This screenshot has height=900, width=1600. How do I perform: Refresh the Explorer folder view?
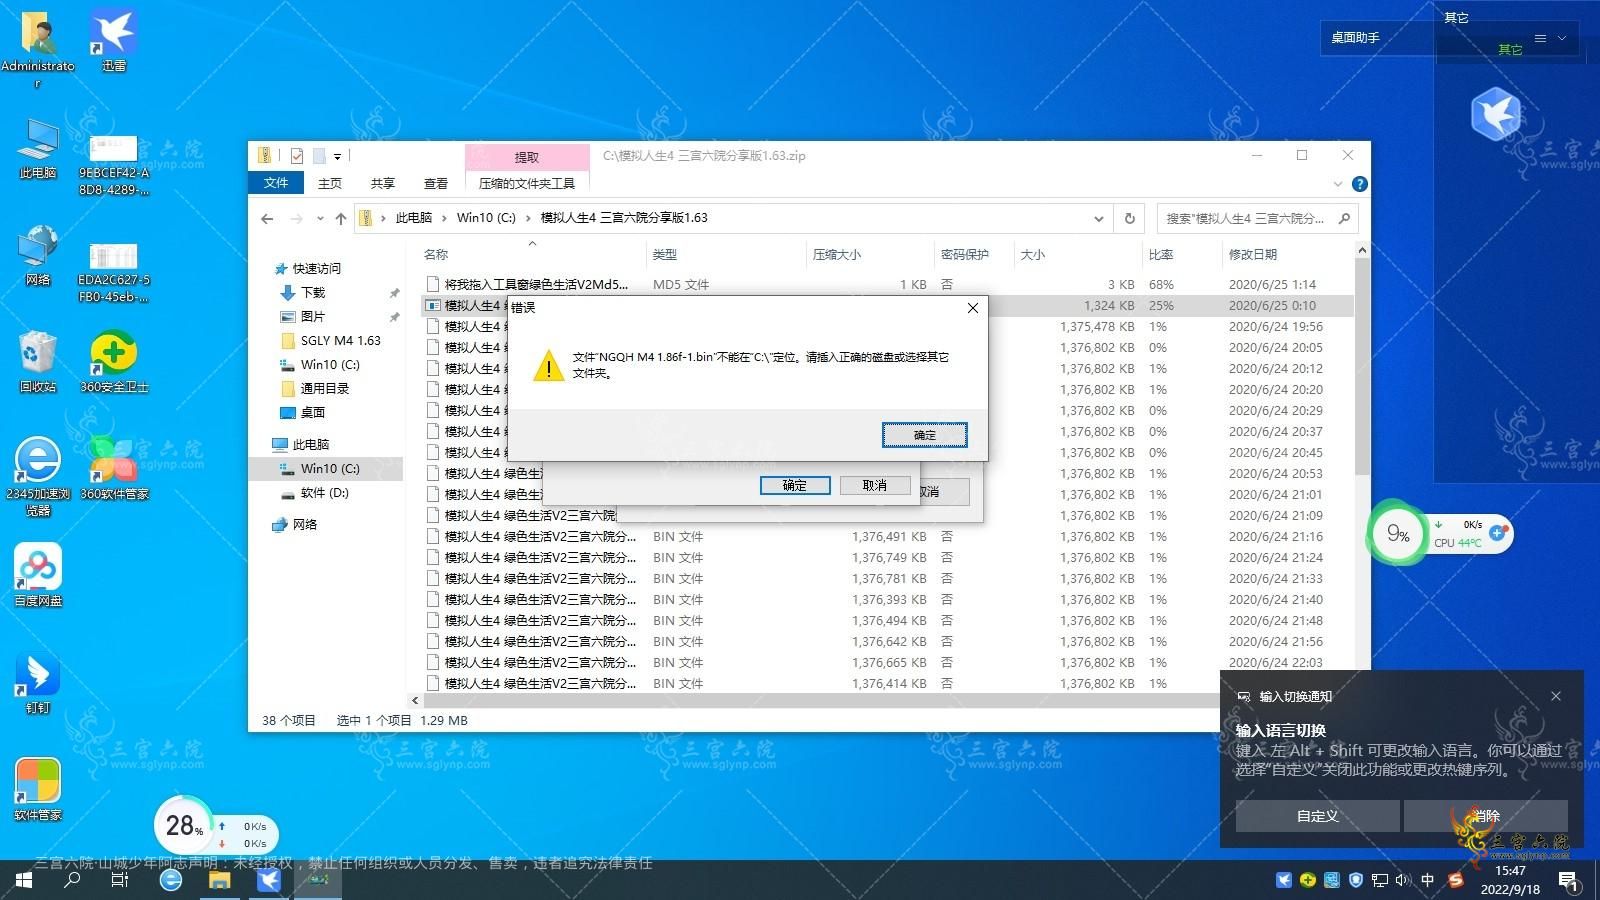[1130, 218]
